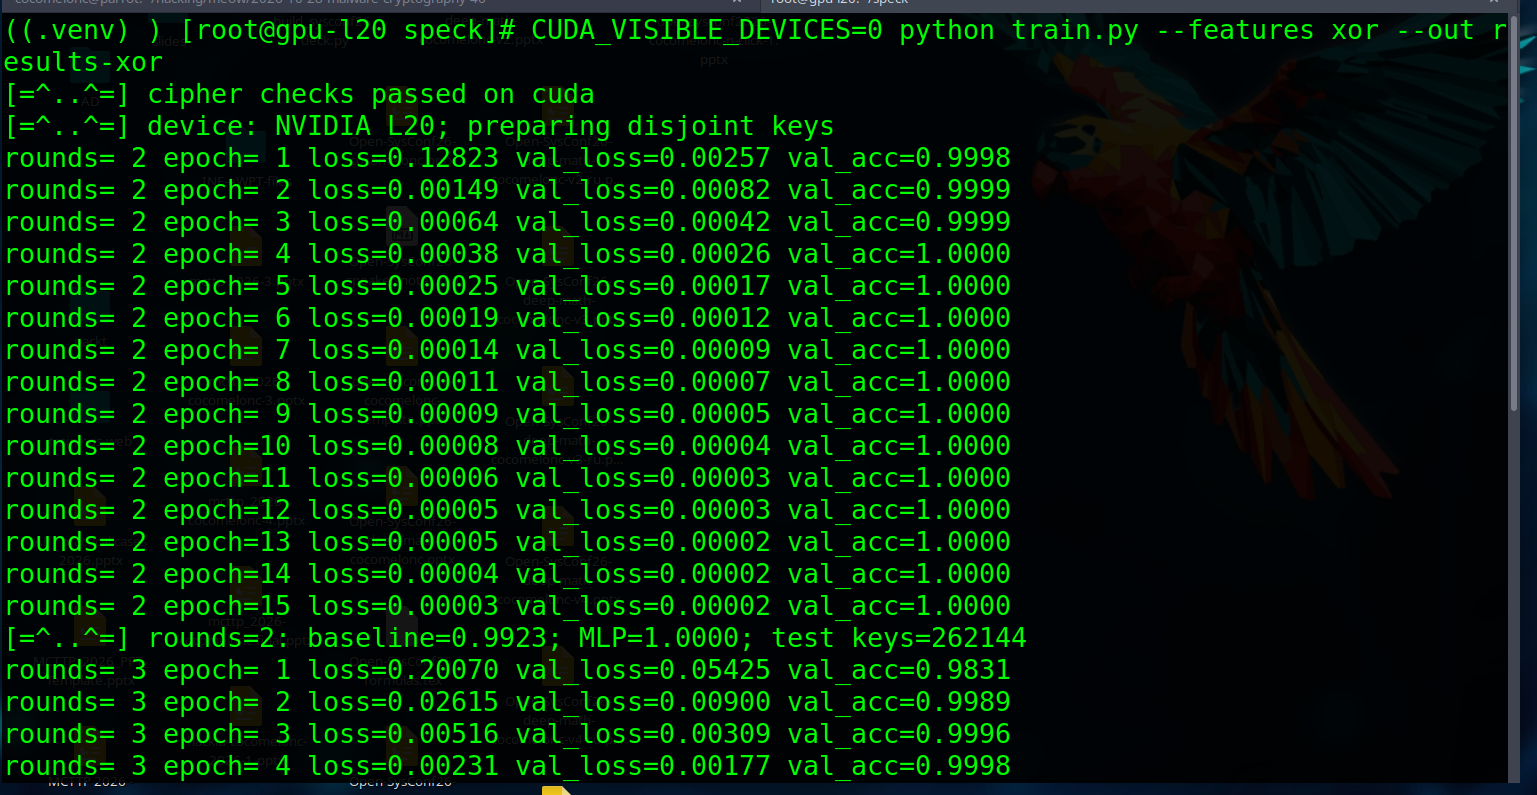Screen dimensions: 1537x795
Task: Click 'val_loss=0.00012' on the rounds 2 epoch 6 line
Action: pos(643,319)
